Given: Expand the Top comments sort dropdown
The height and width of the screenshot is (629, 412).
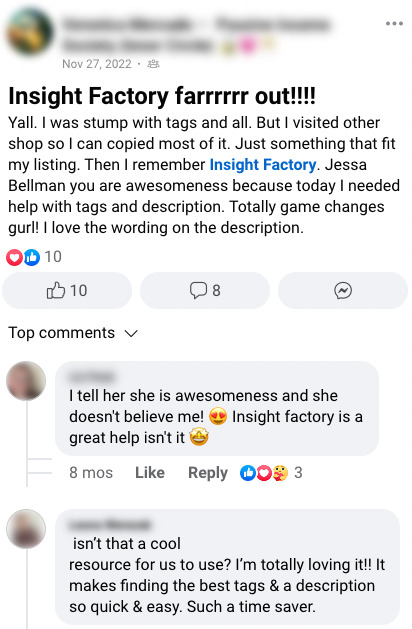Looking at the screenshot, I should pos(73,333).
